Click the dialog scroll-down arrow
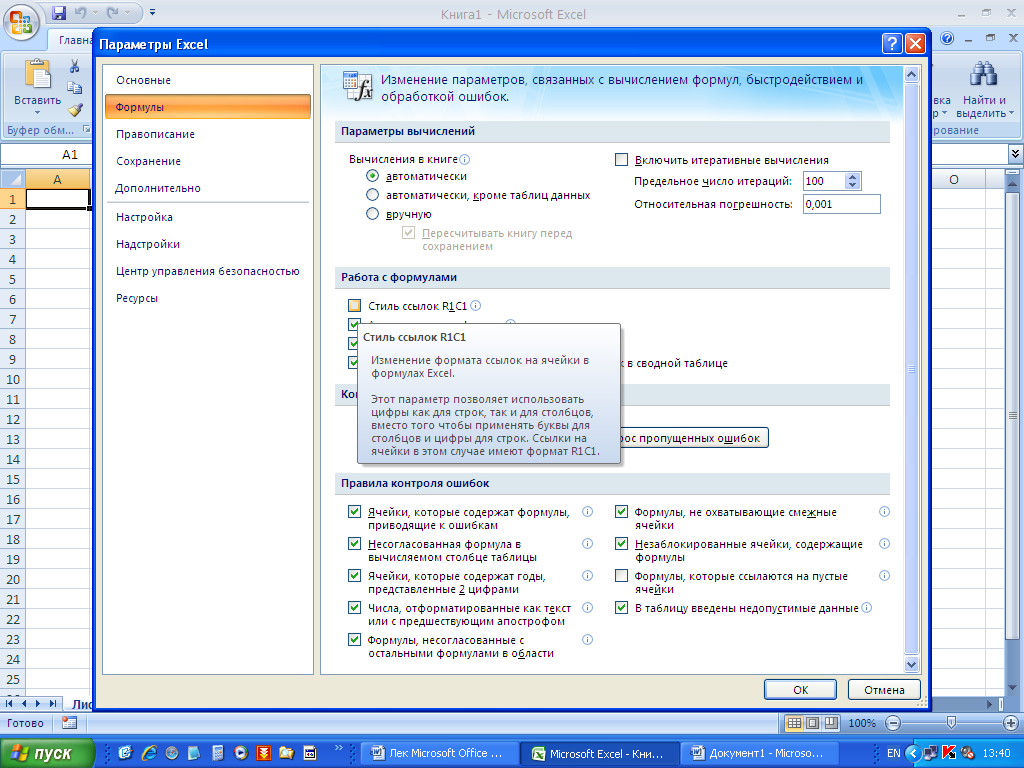The width and height of the screenshot is (1024, 768). coord(911,665)
